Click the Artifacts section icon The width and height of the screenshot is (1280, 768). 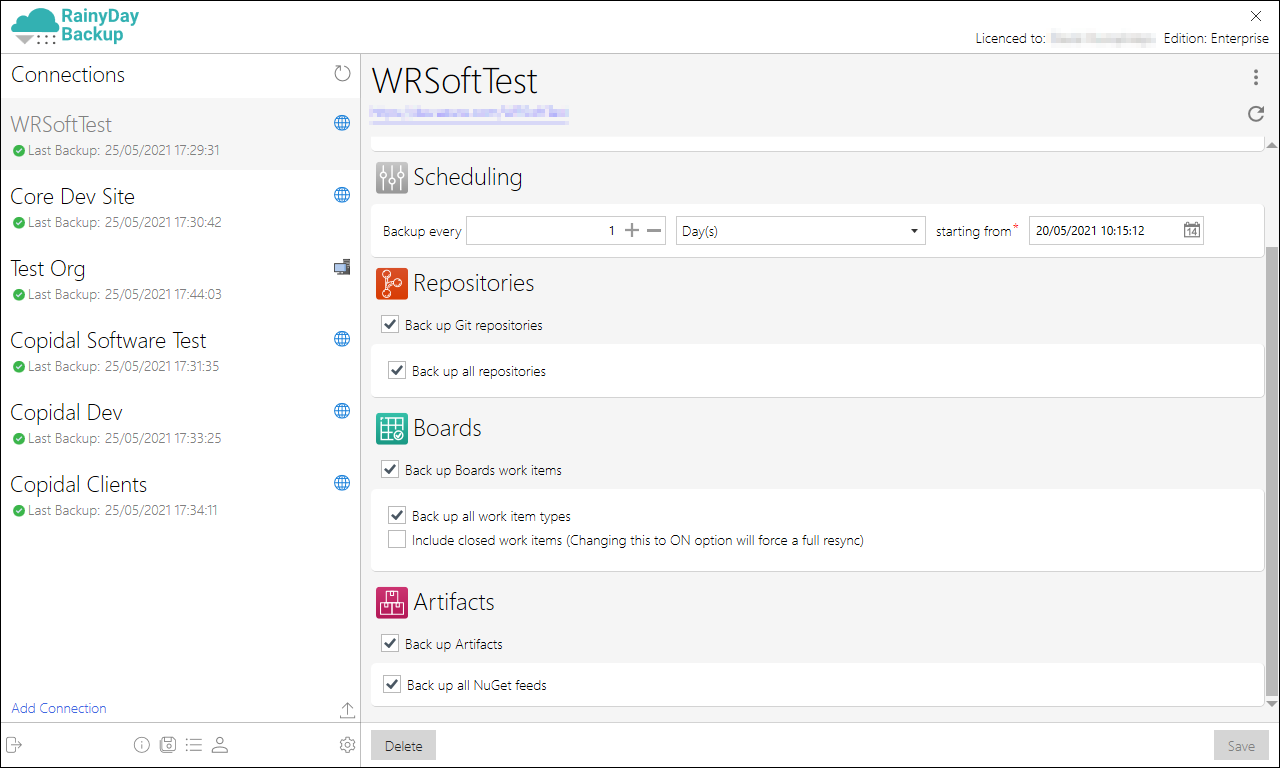392,603
